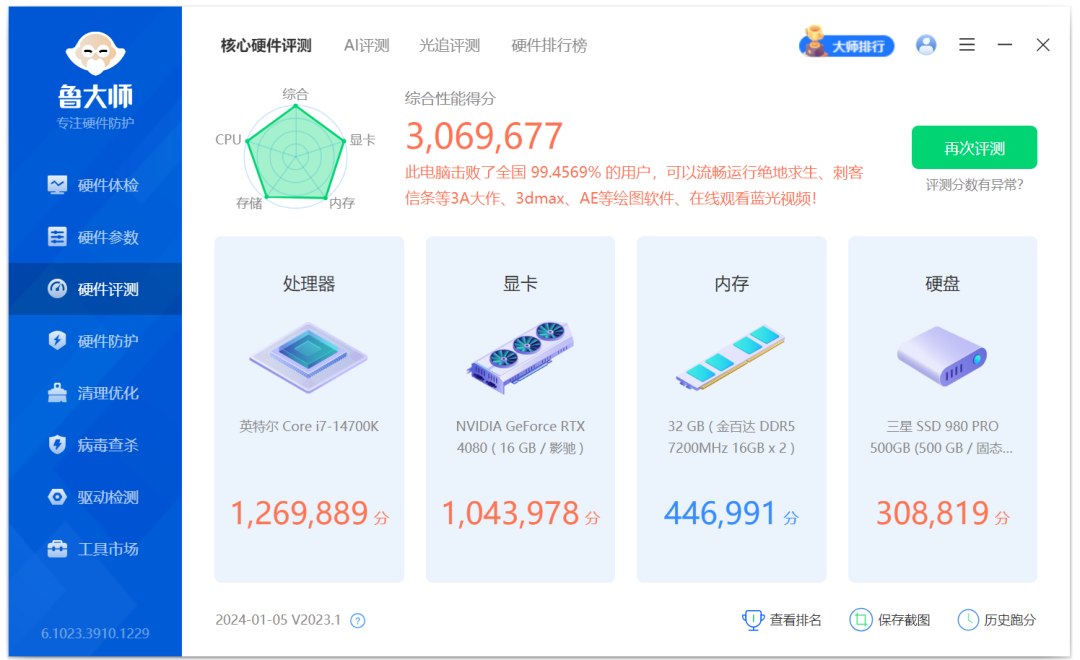Click the 保存截图 link text
1080x660 pixels.
(x=904, y=620)
